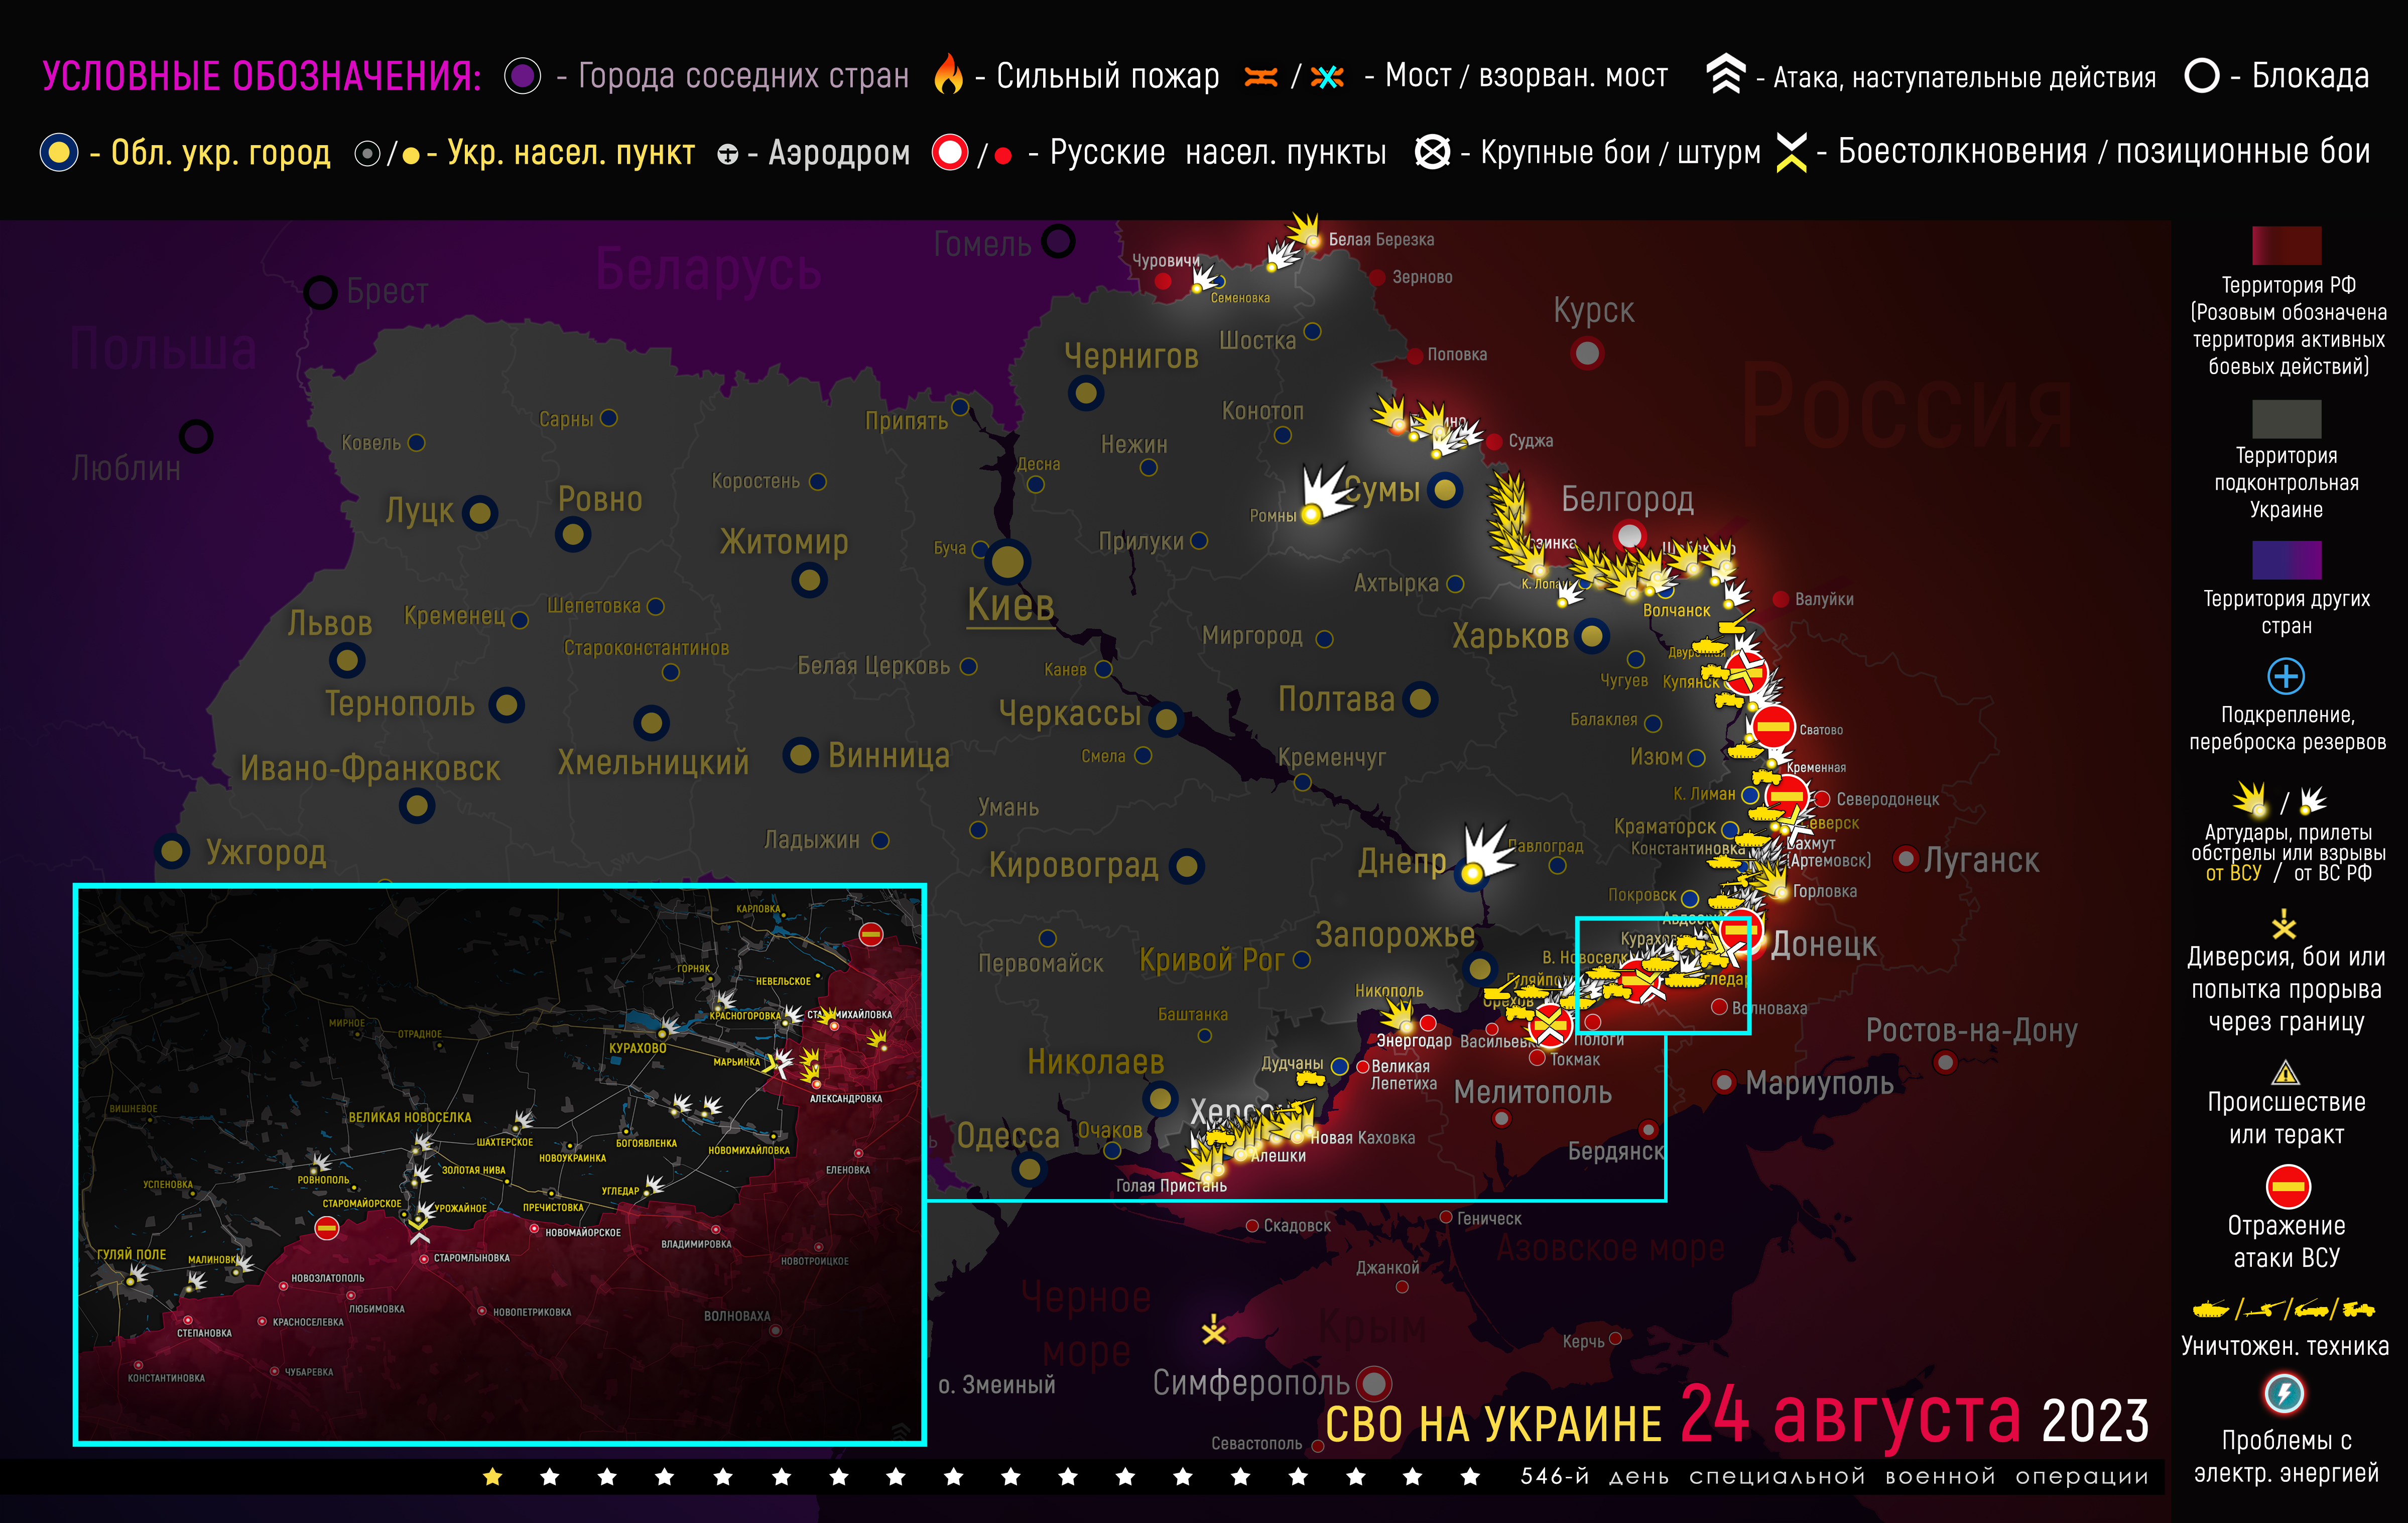Click the red repelled-attack icon in the side legend
This screenshot has height=1523, width=2408.
click(x=2287, y=1187)
